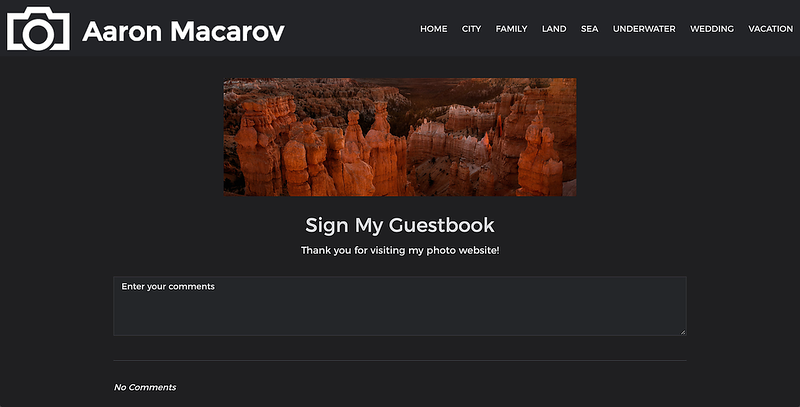
Task: Go to the VACATION gallery
Action: point(770,29)
